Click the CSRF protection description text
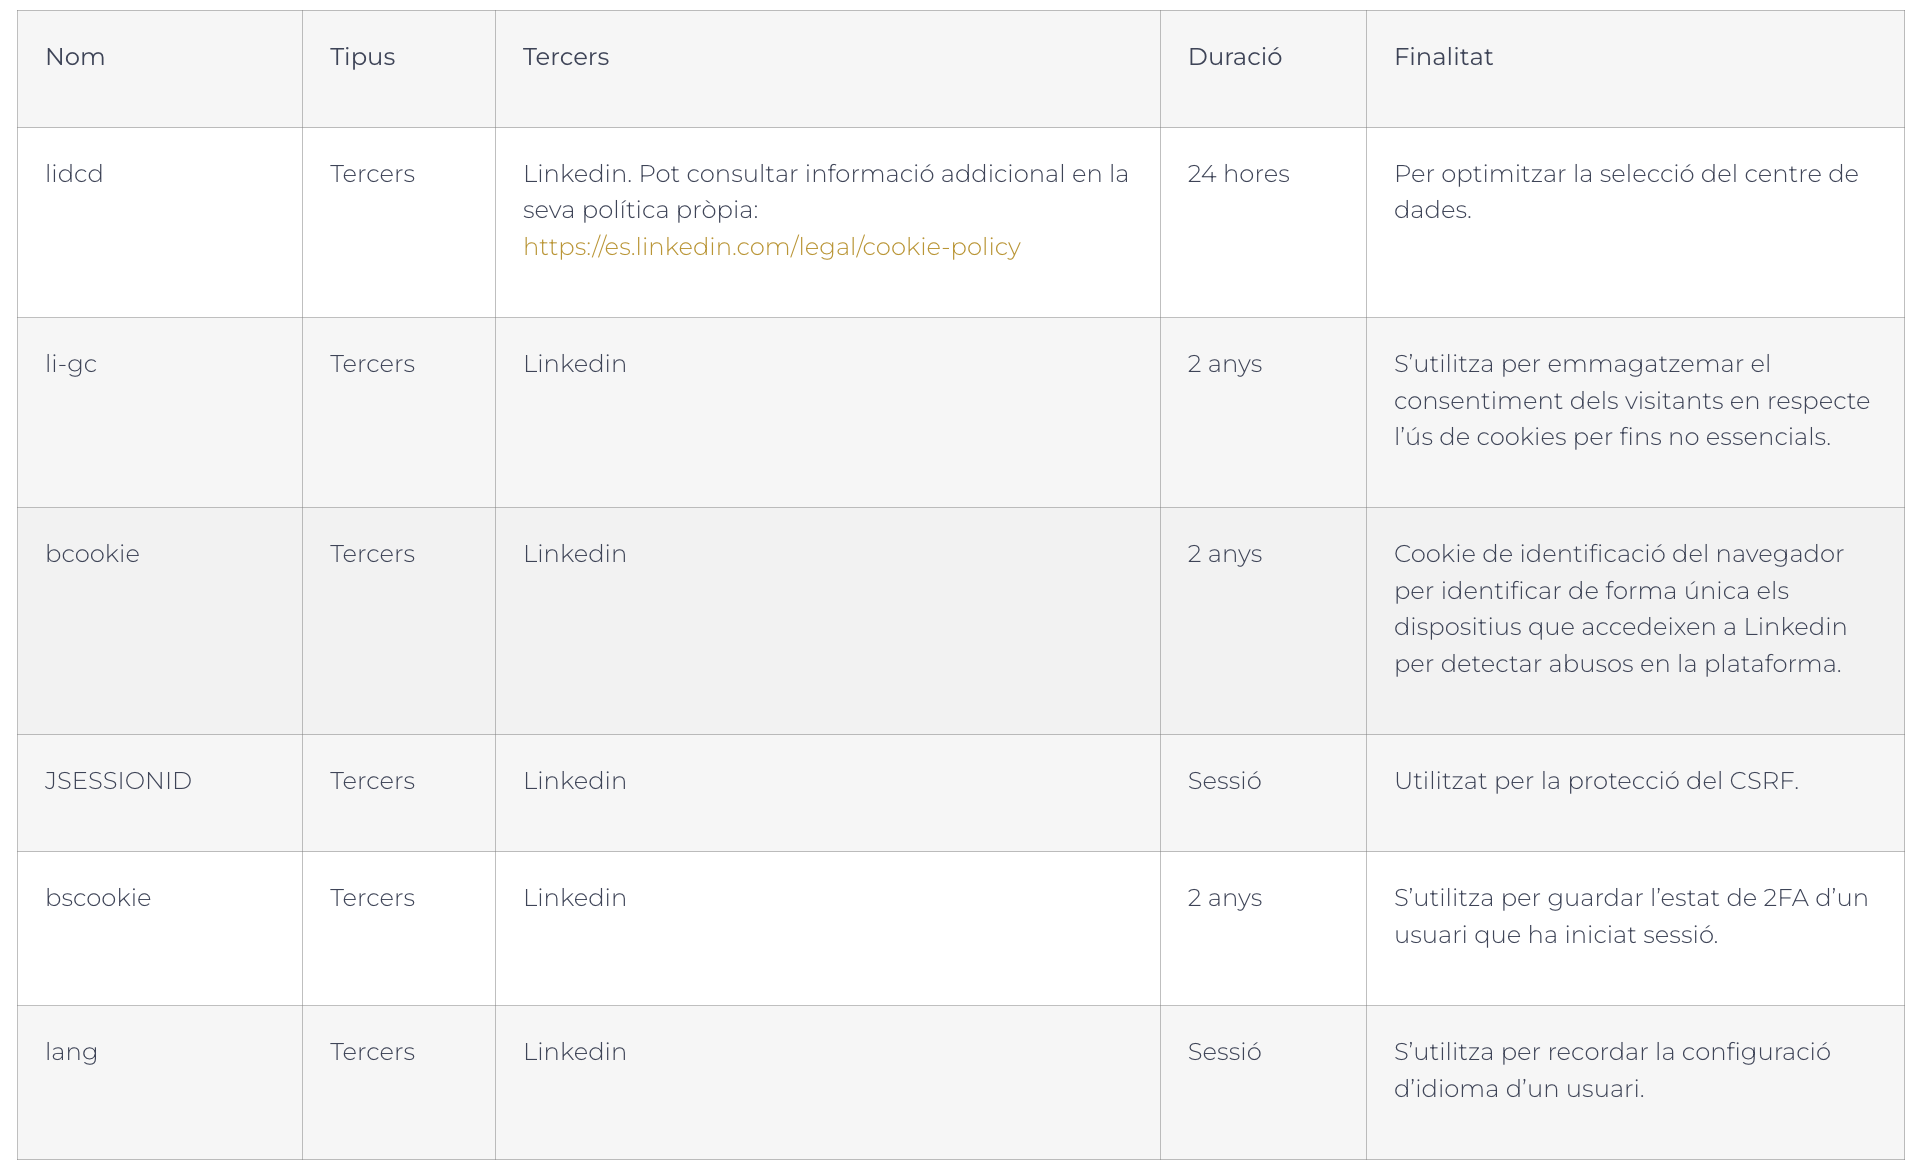Viewport: 1926px width, 1176px height. tap(1596, 781)
